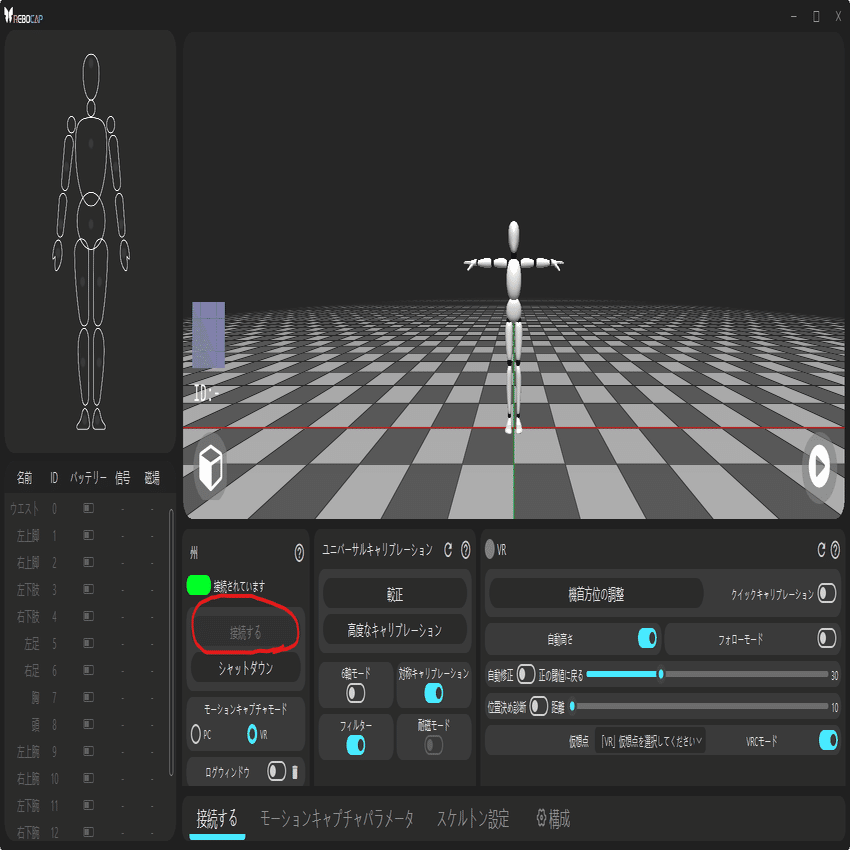Turn off the 自動高さ switch

pyautogui.click(x=647, y=638)
